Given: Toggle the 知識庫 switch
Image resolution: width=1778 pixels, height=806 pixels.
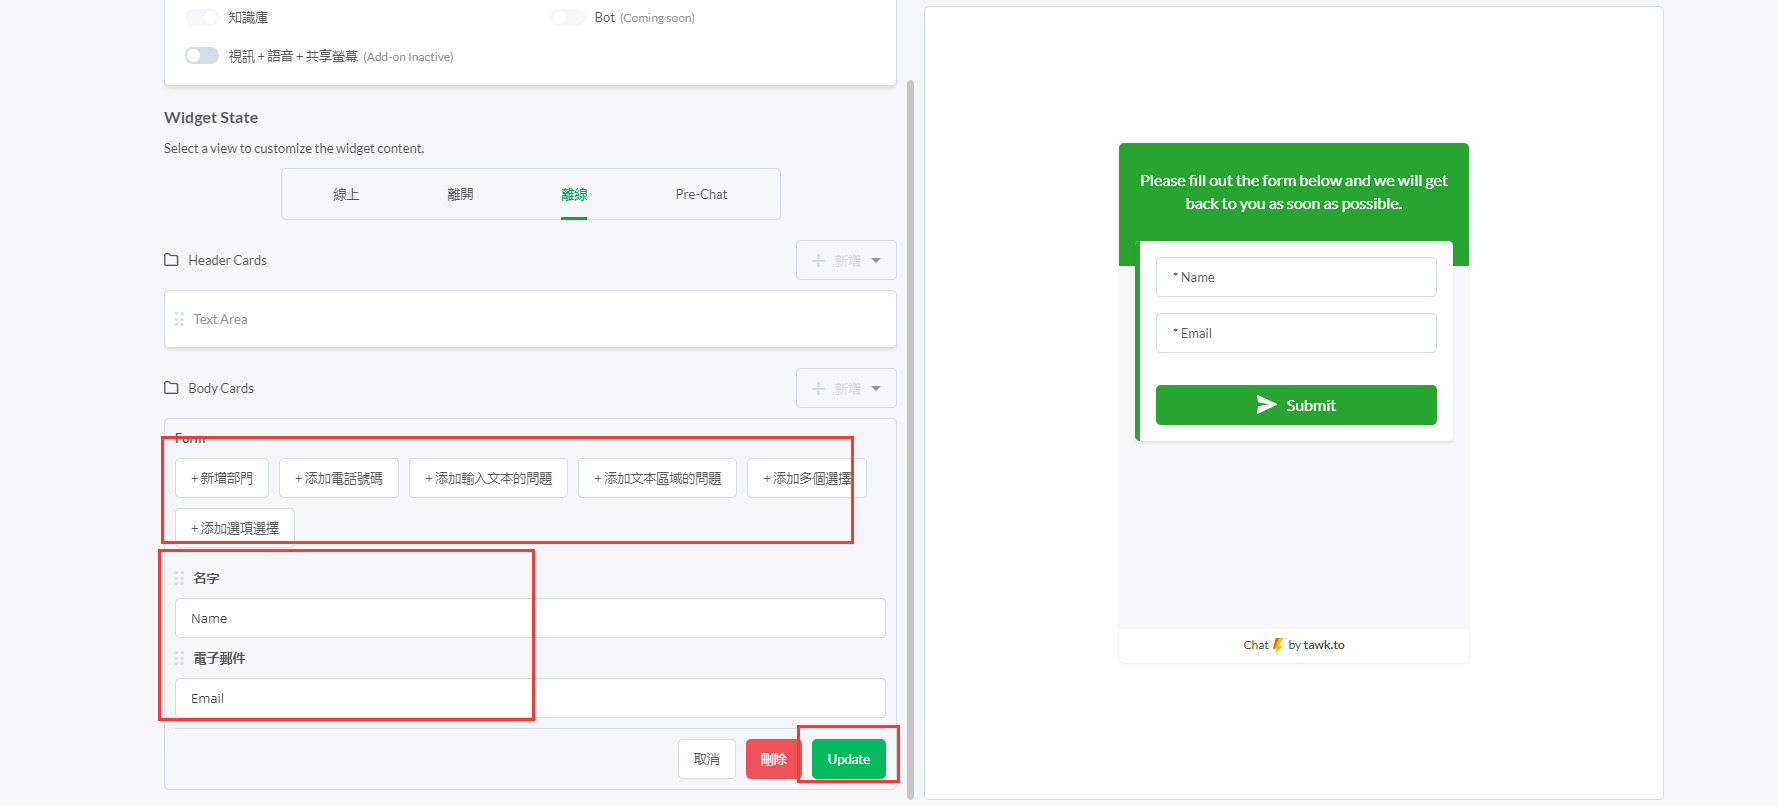Looking at the screenshot, I should [x=202, y=17].
